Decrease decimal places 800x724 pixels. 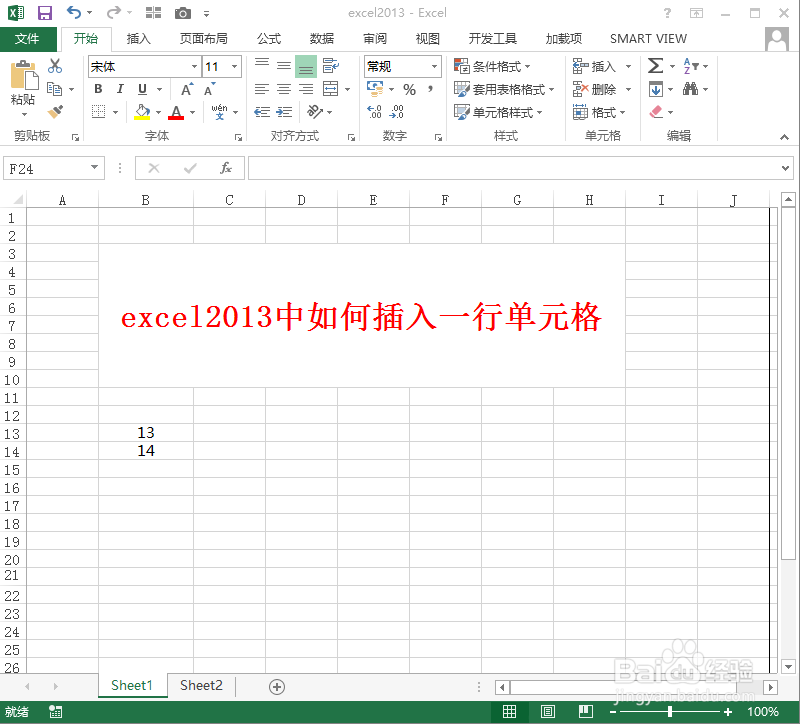tap(396, 112)
